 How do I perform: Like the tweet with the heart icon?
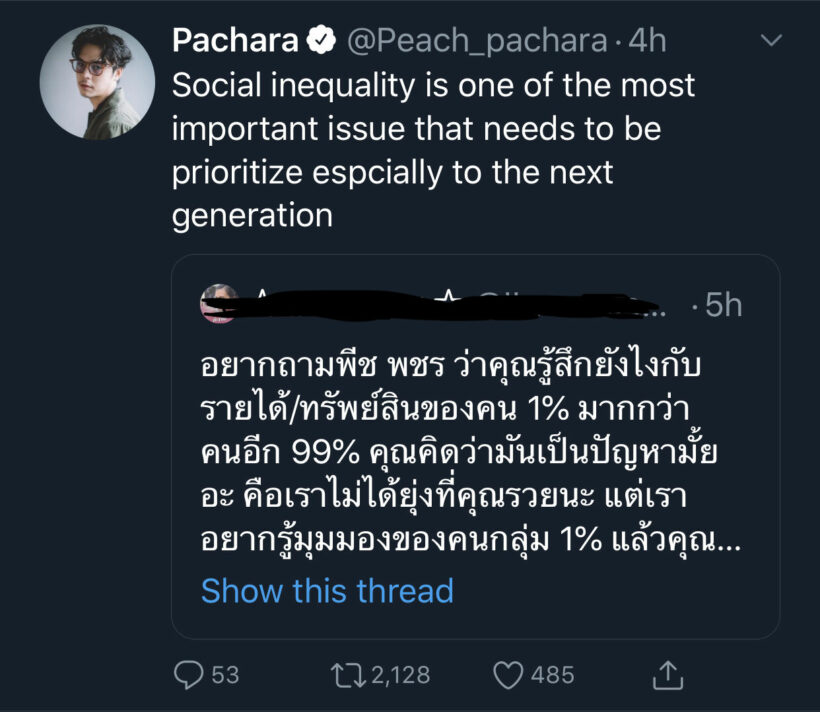[x=509, y=674]
